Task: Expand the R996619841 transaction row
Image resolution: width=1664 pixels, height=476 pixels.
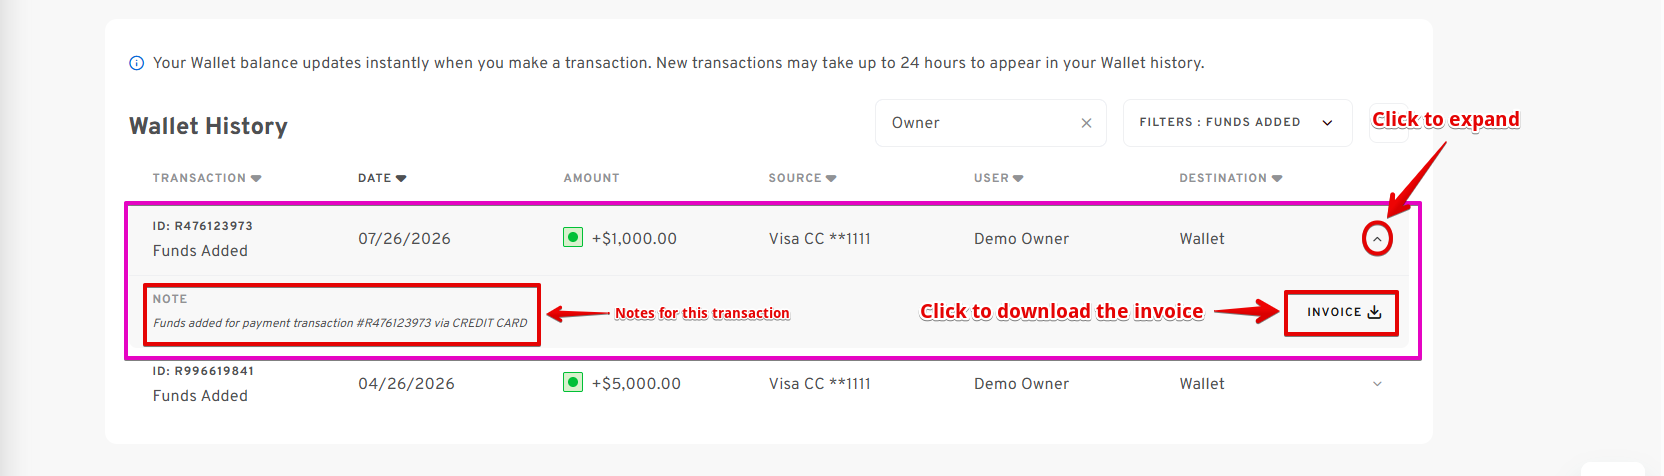Action: pos(1377,384)
